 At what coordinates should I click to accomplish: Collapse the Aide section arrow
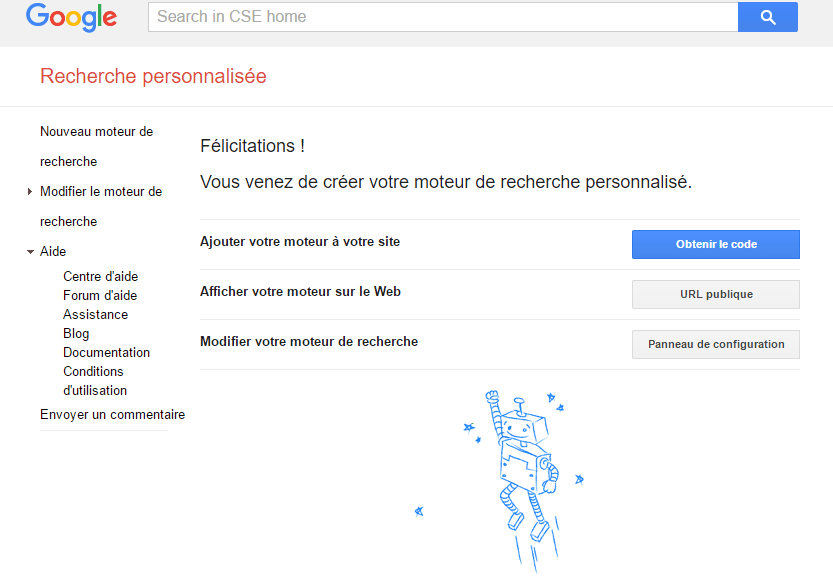click(30, 251)
